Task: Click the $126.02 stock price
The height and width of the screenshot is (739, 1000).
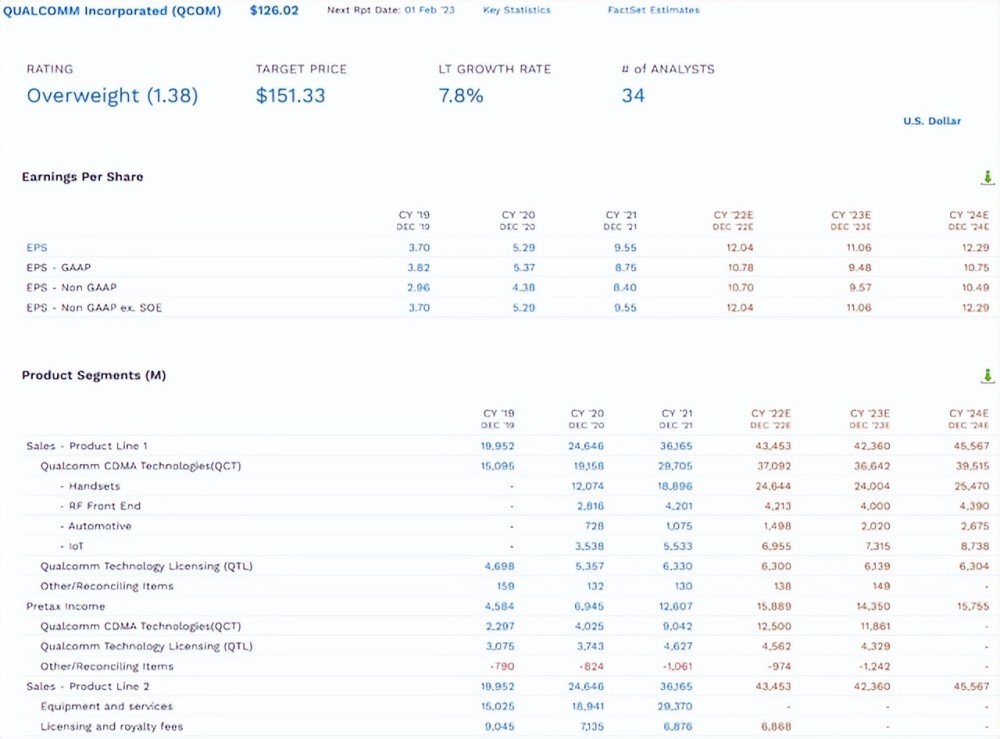Action: [274, 10]
